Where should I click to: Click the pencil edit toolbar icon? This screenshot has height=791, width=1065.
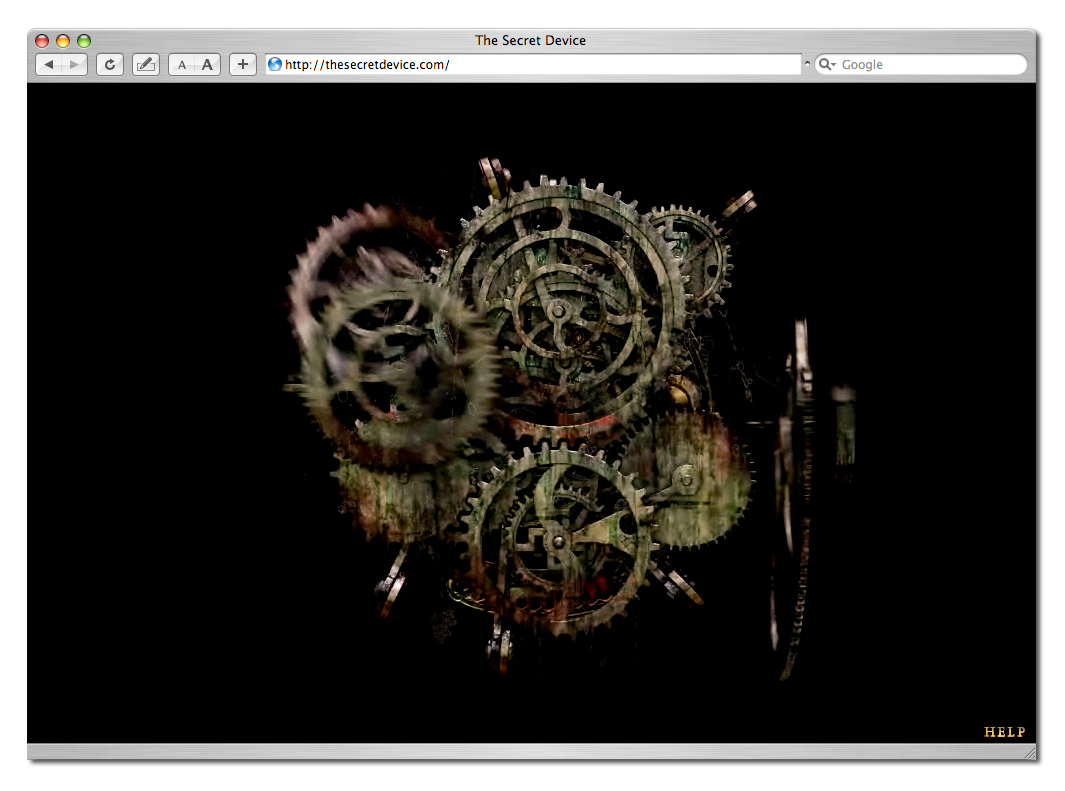[146, 65]
